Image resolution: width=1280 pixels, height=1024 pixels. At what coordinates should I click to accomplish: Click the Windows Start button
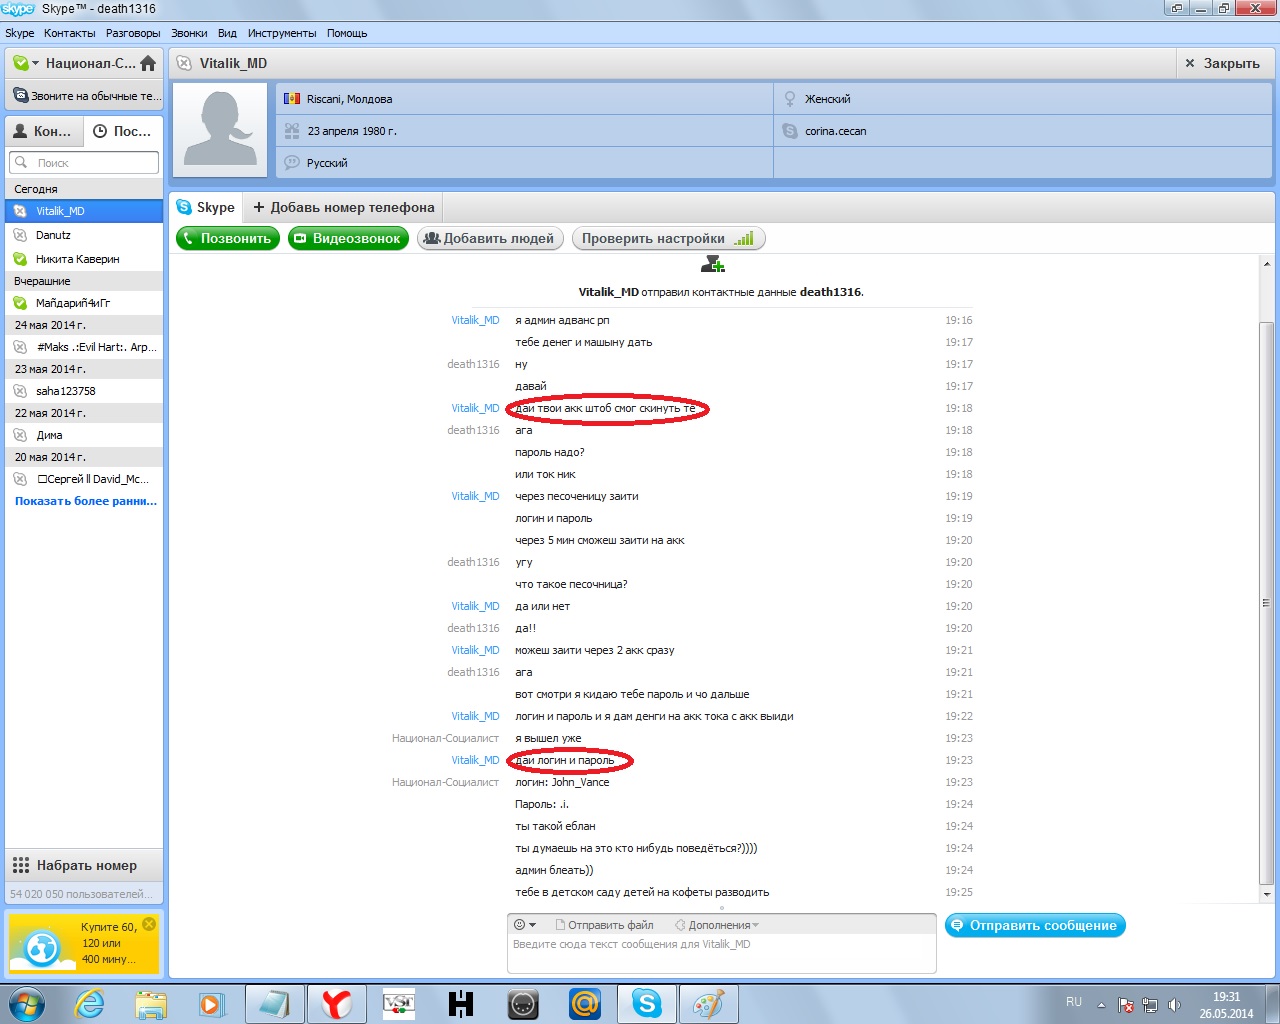(x=27, y=1003)
